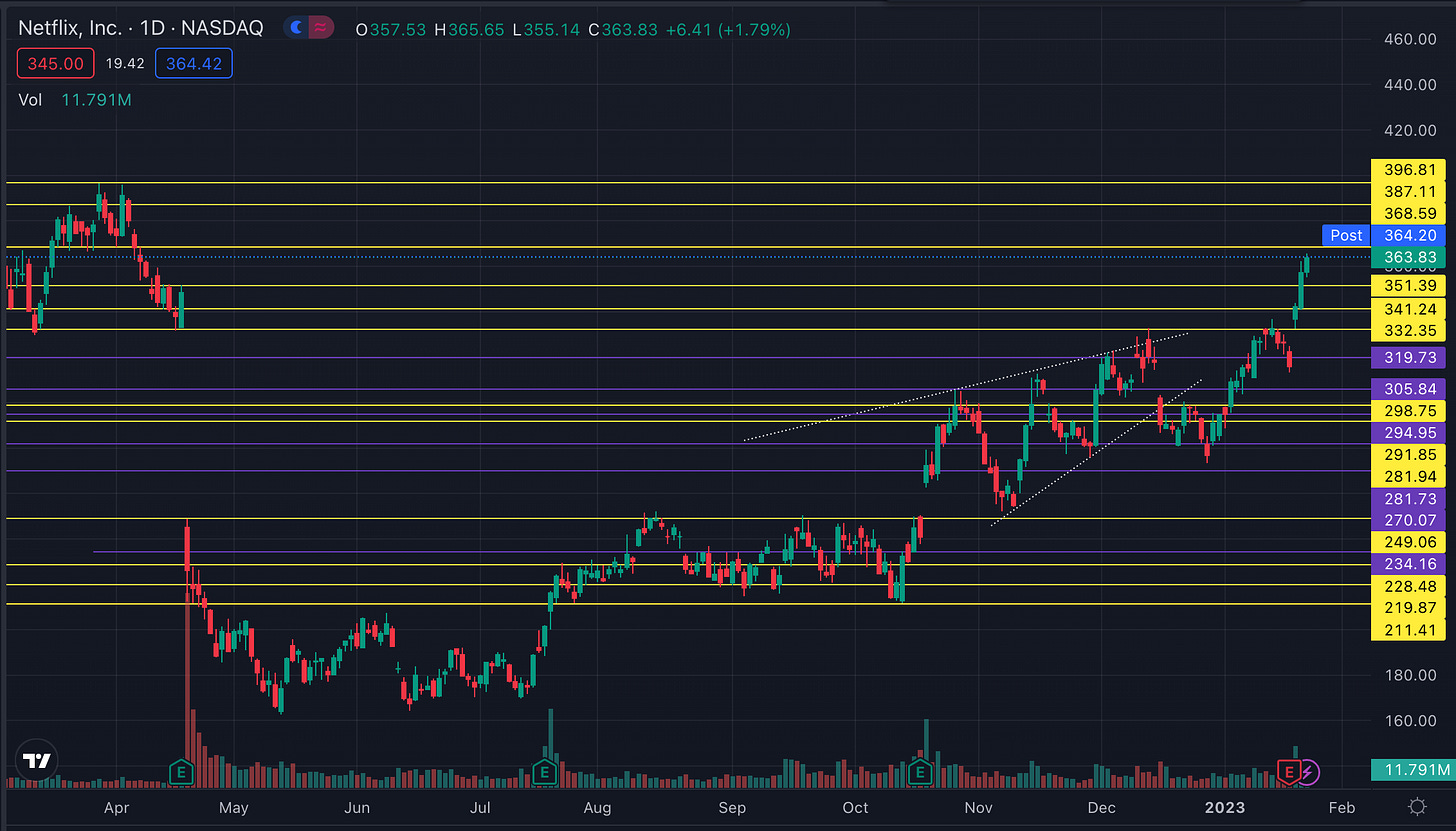Click the 234.16 purple price label

tap(1410, 564)
